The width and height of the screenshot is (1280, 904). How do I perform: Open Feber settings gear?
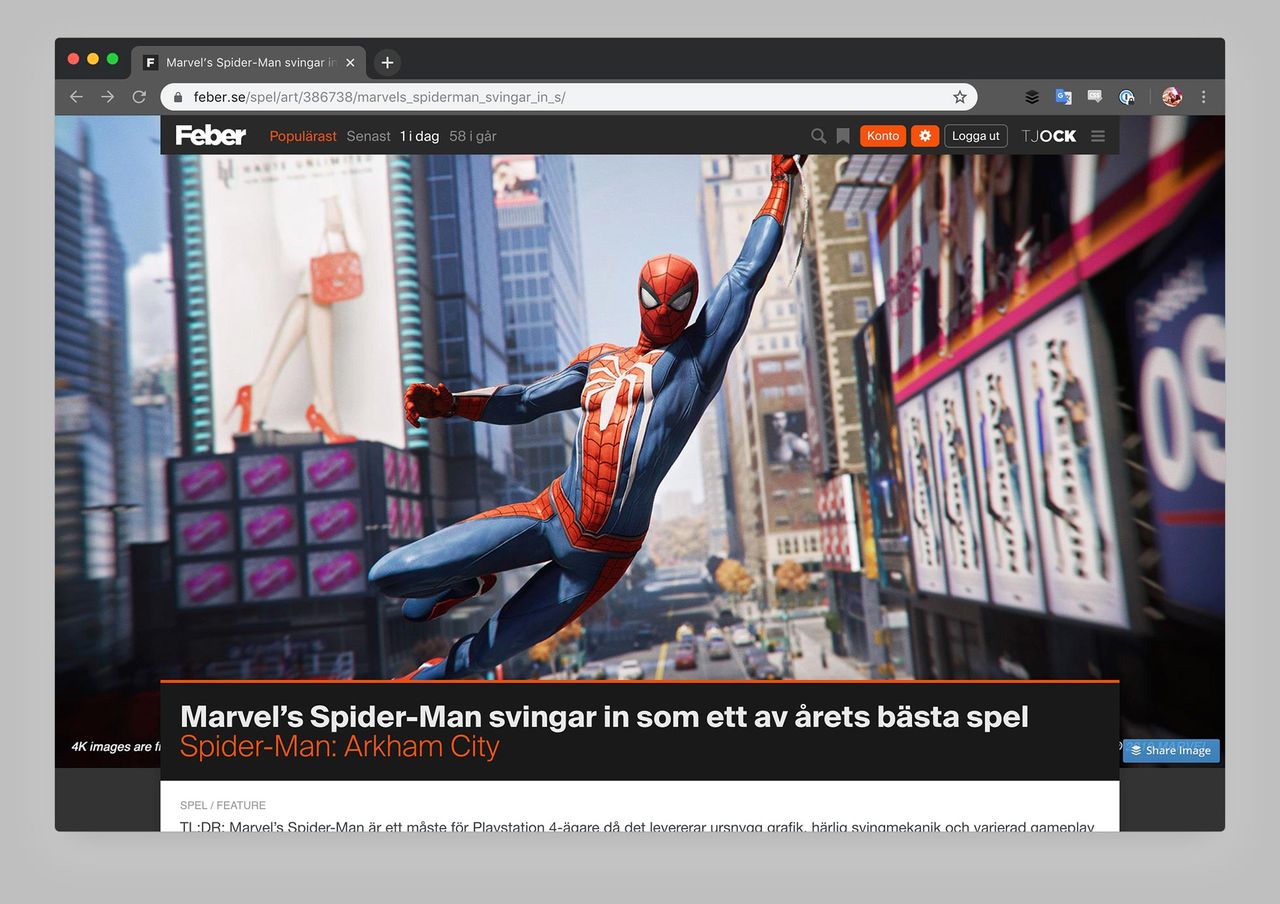point(925,136)
